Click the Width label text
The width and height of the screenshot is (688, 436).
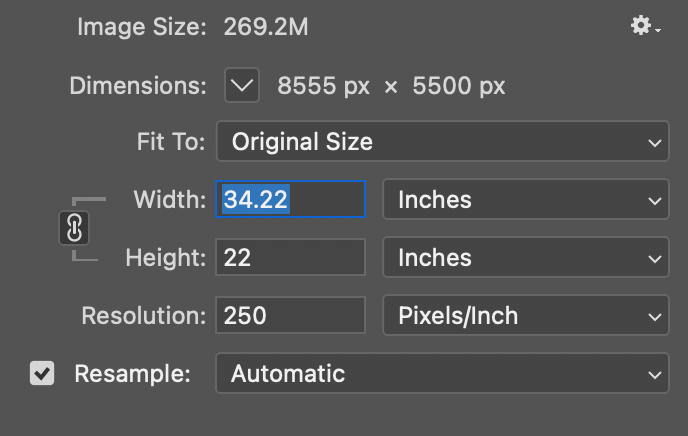170,200
